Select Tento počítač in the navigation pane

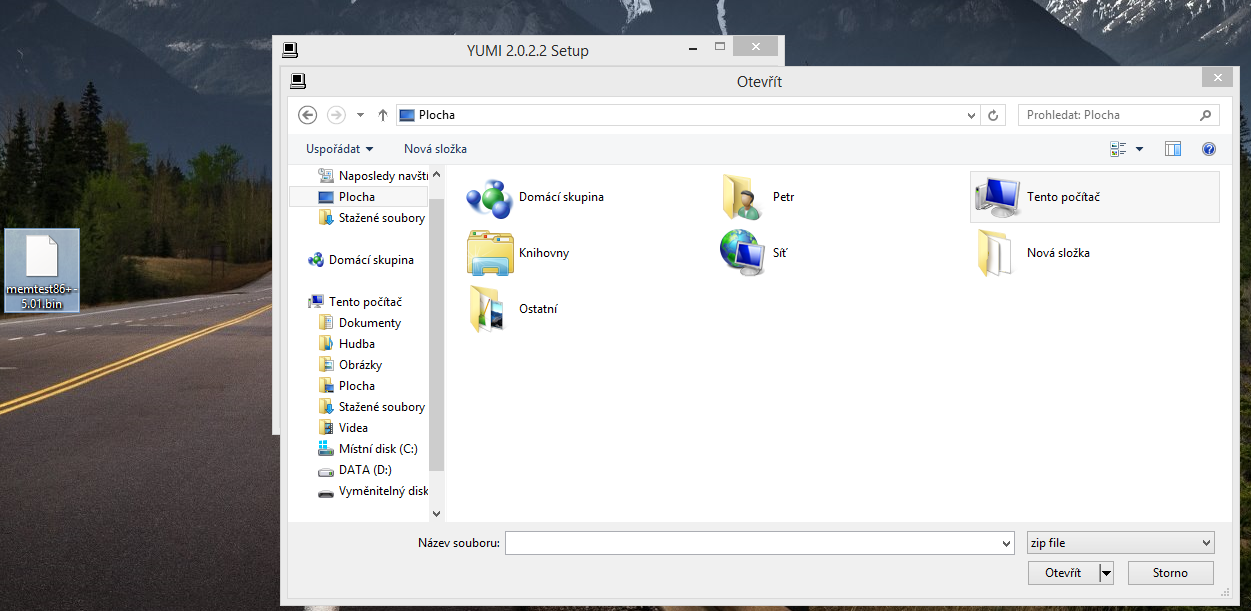[355, 302]
